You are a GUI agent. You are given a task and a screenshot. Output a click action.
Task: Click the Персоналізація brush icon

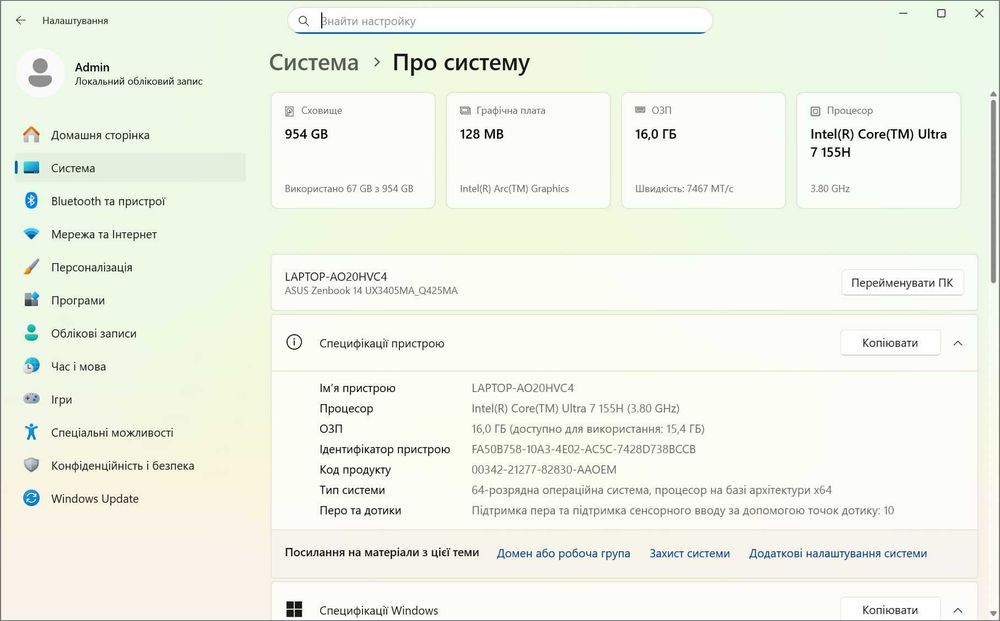tap(31, 267)
